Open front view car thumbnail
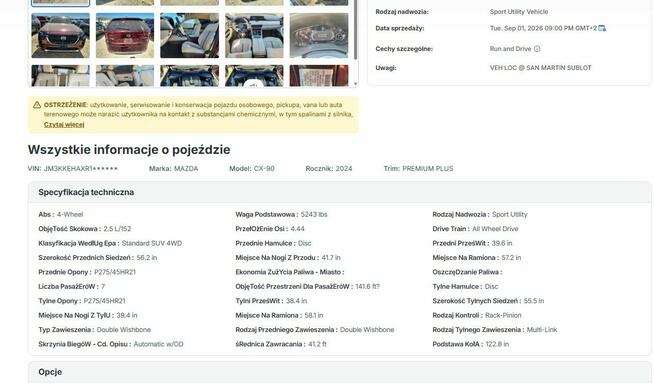Viewport: 654px width, 384px height. coord(60,35)
